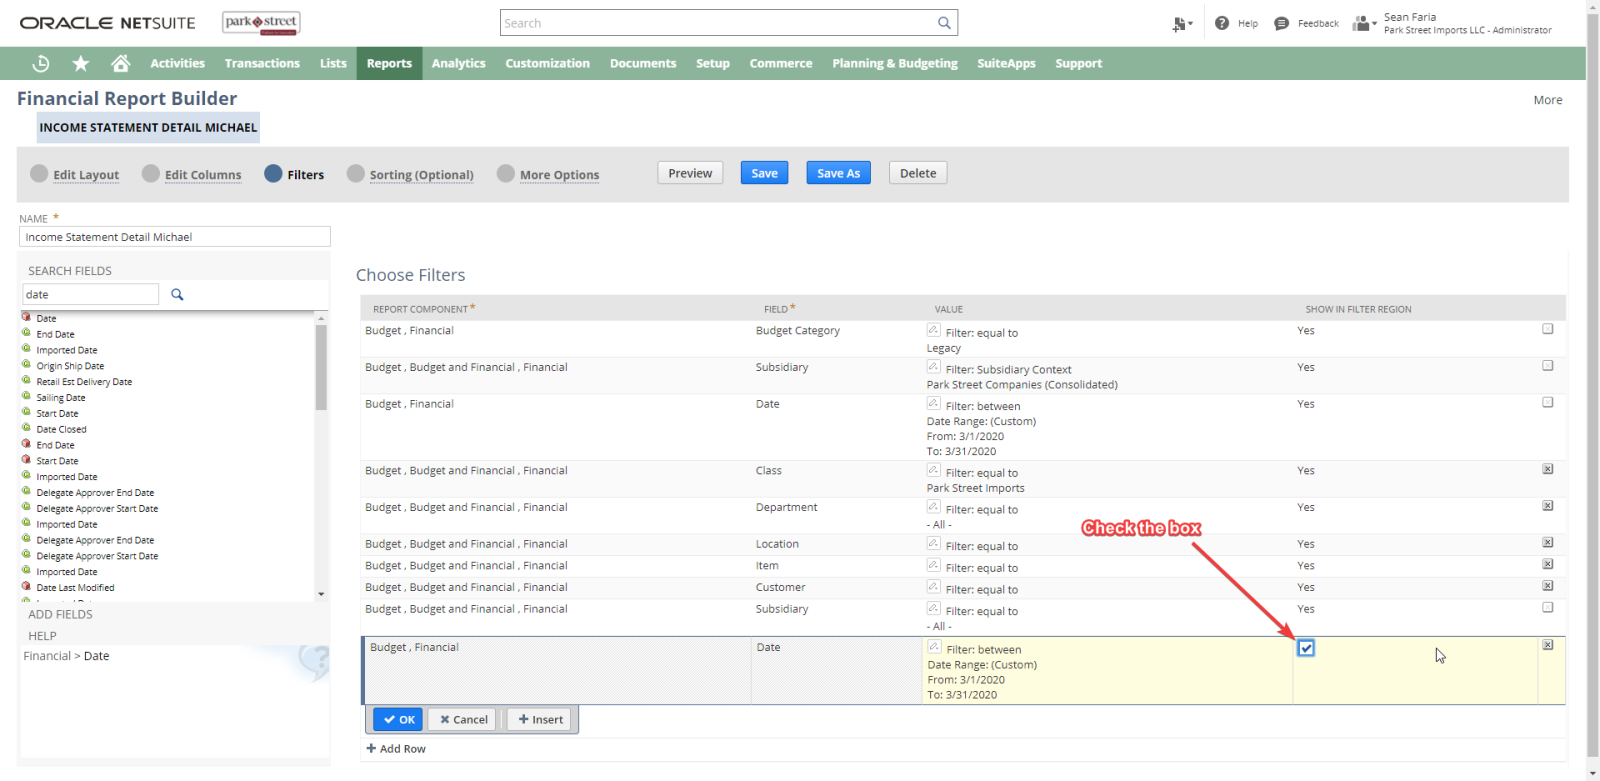1600x781 pixels.
Task: Select the Date Closed field icon
Action: coord(27,428)
